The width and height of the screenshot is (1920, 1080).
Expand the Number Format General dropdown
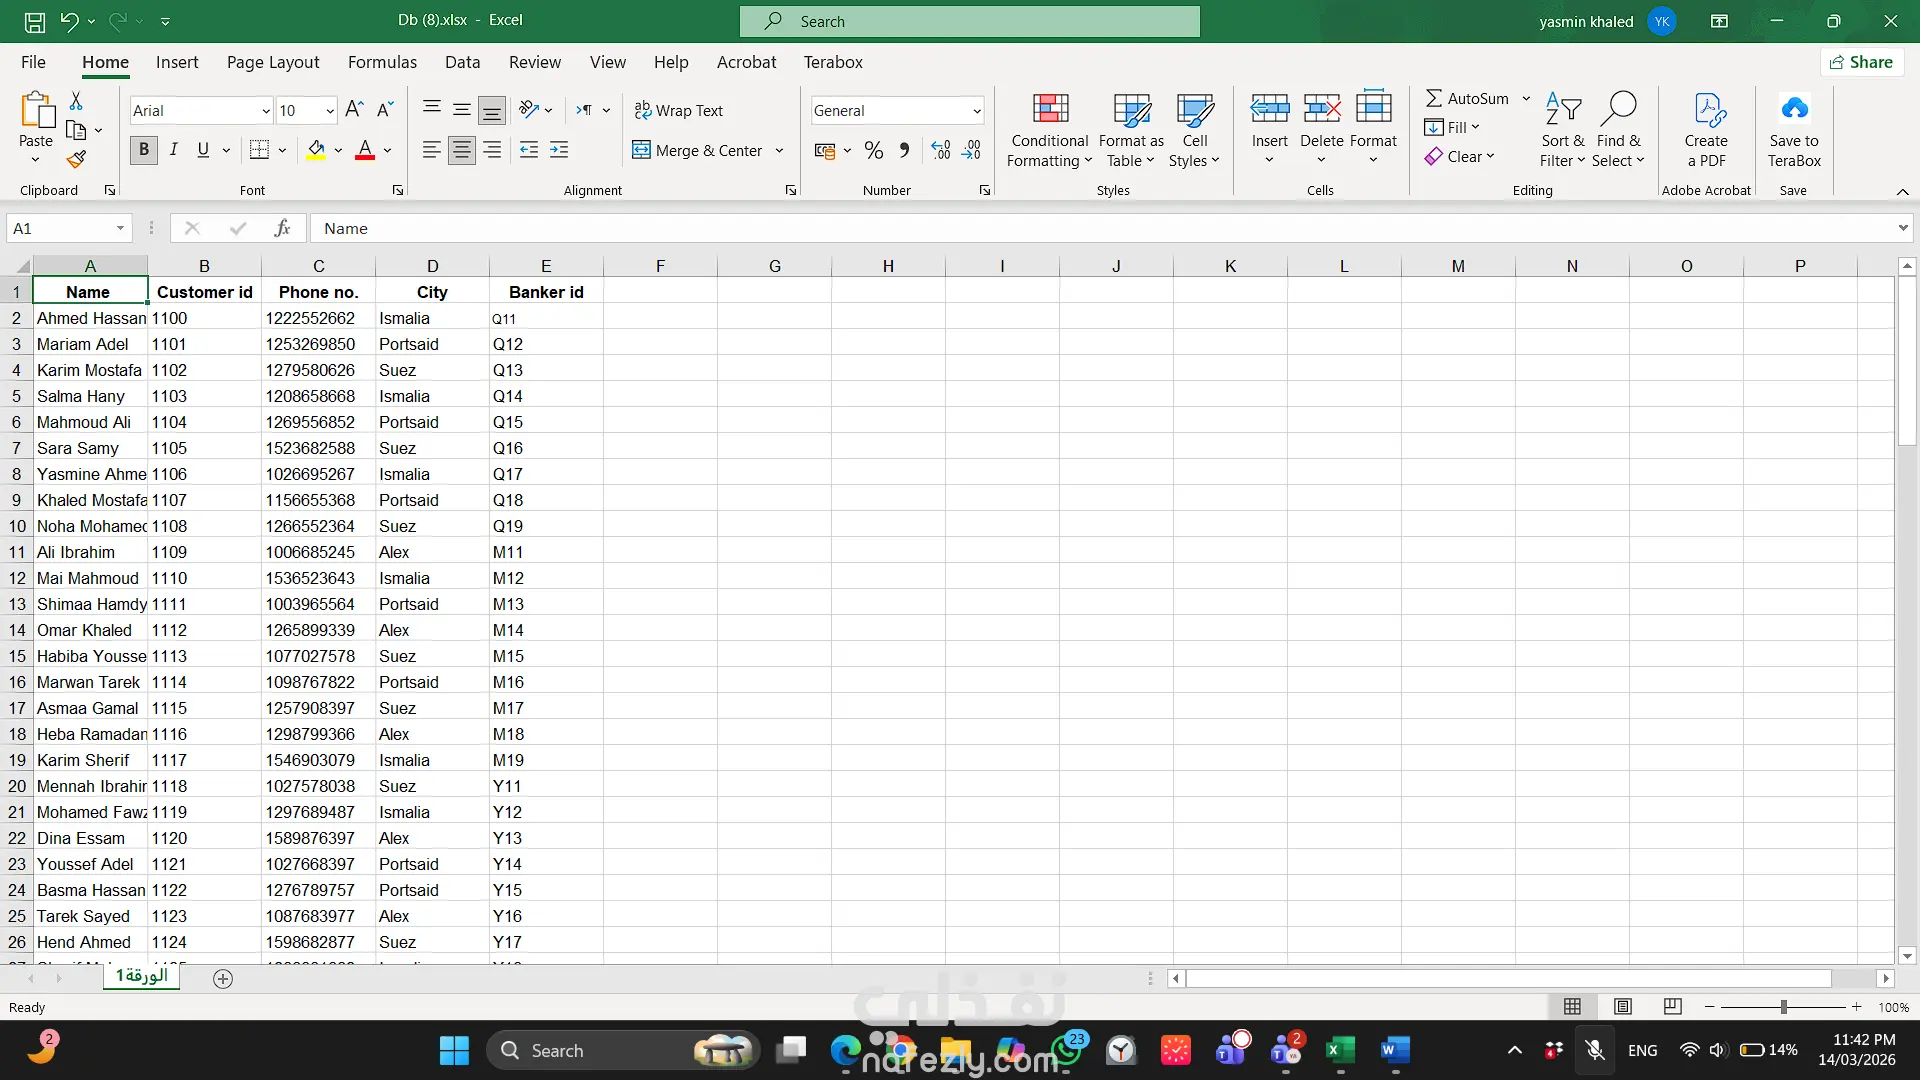[x=976, y=111]
